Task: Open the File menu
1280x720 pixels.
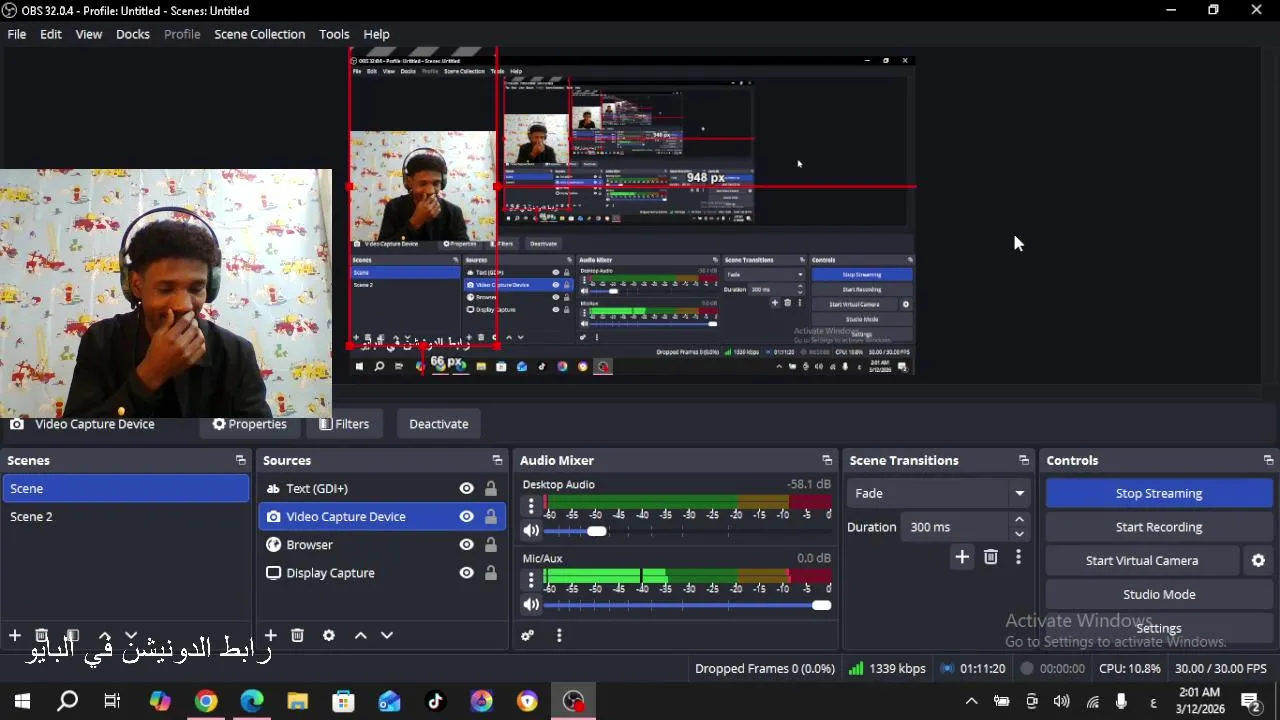Action: 17,34
